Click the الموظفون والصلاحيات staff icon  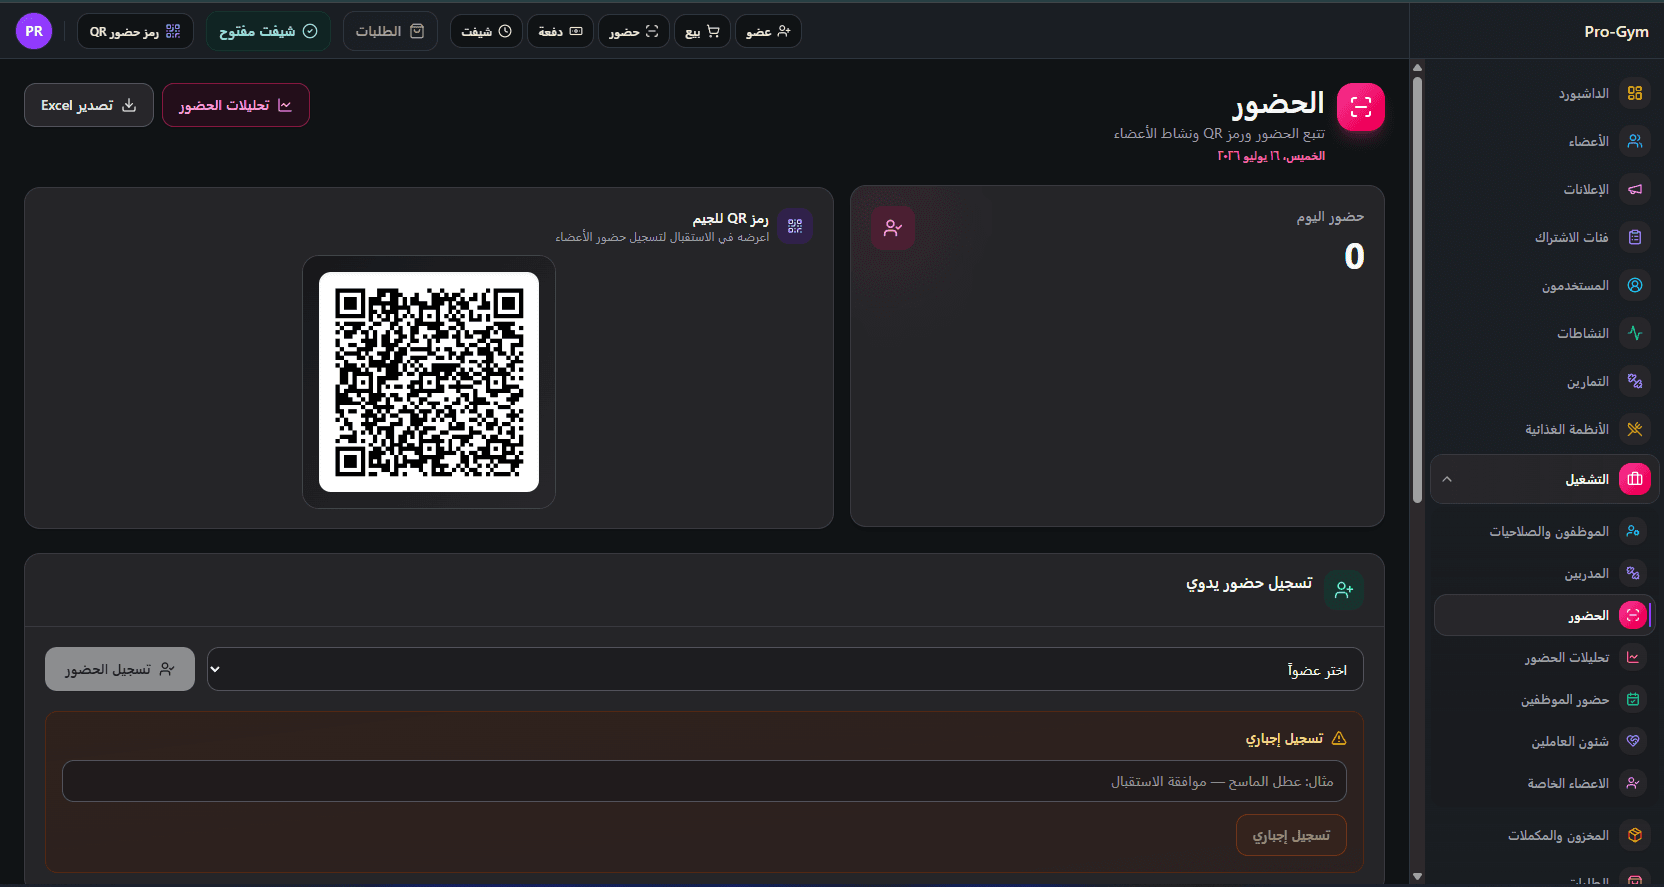click(x=1633, y=531)
